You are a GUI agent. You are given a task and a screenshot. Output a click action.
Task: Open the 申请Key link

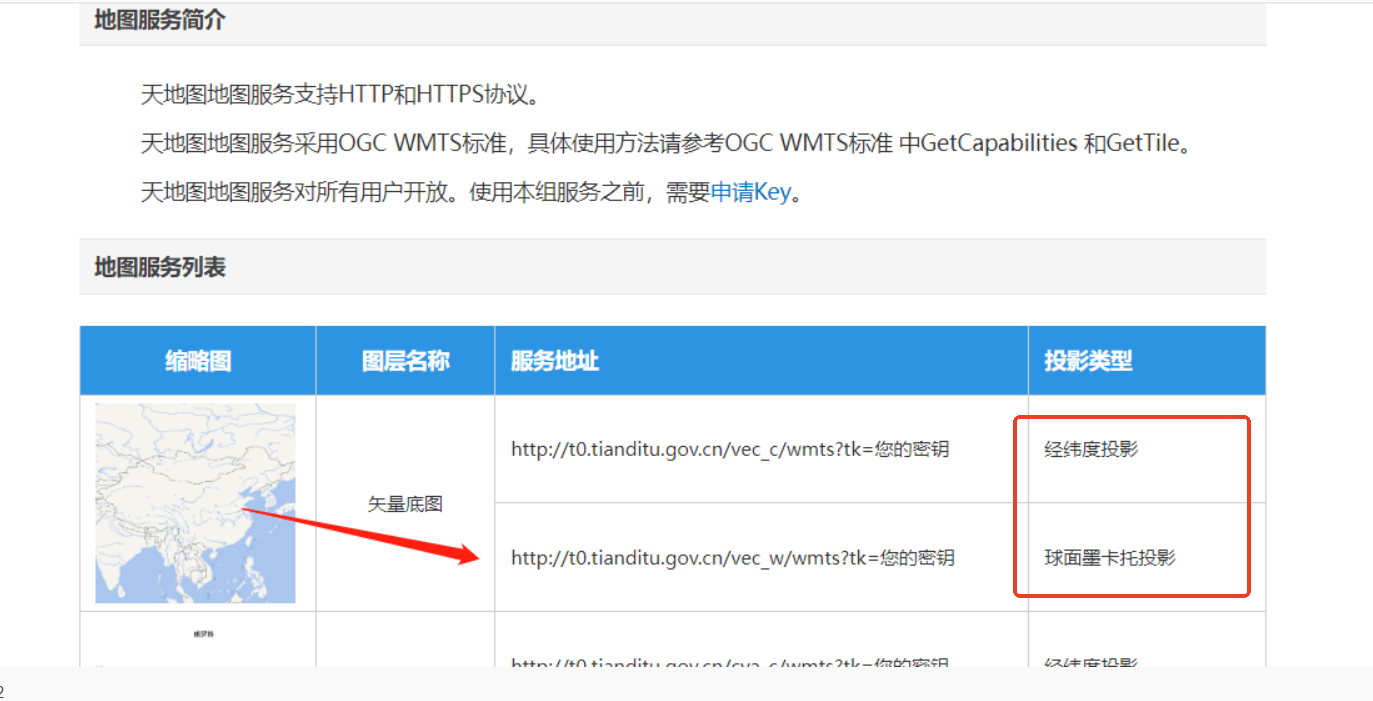[x=750, y=193]
